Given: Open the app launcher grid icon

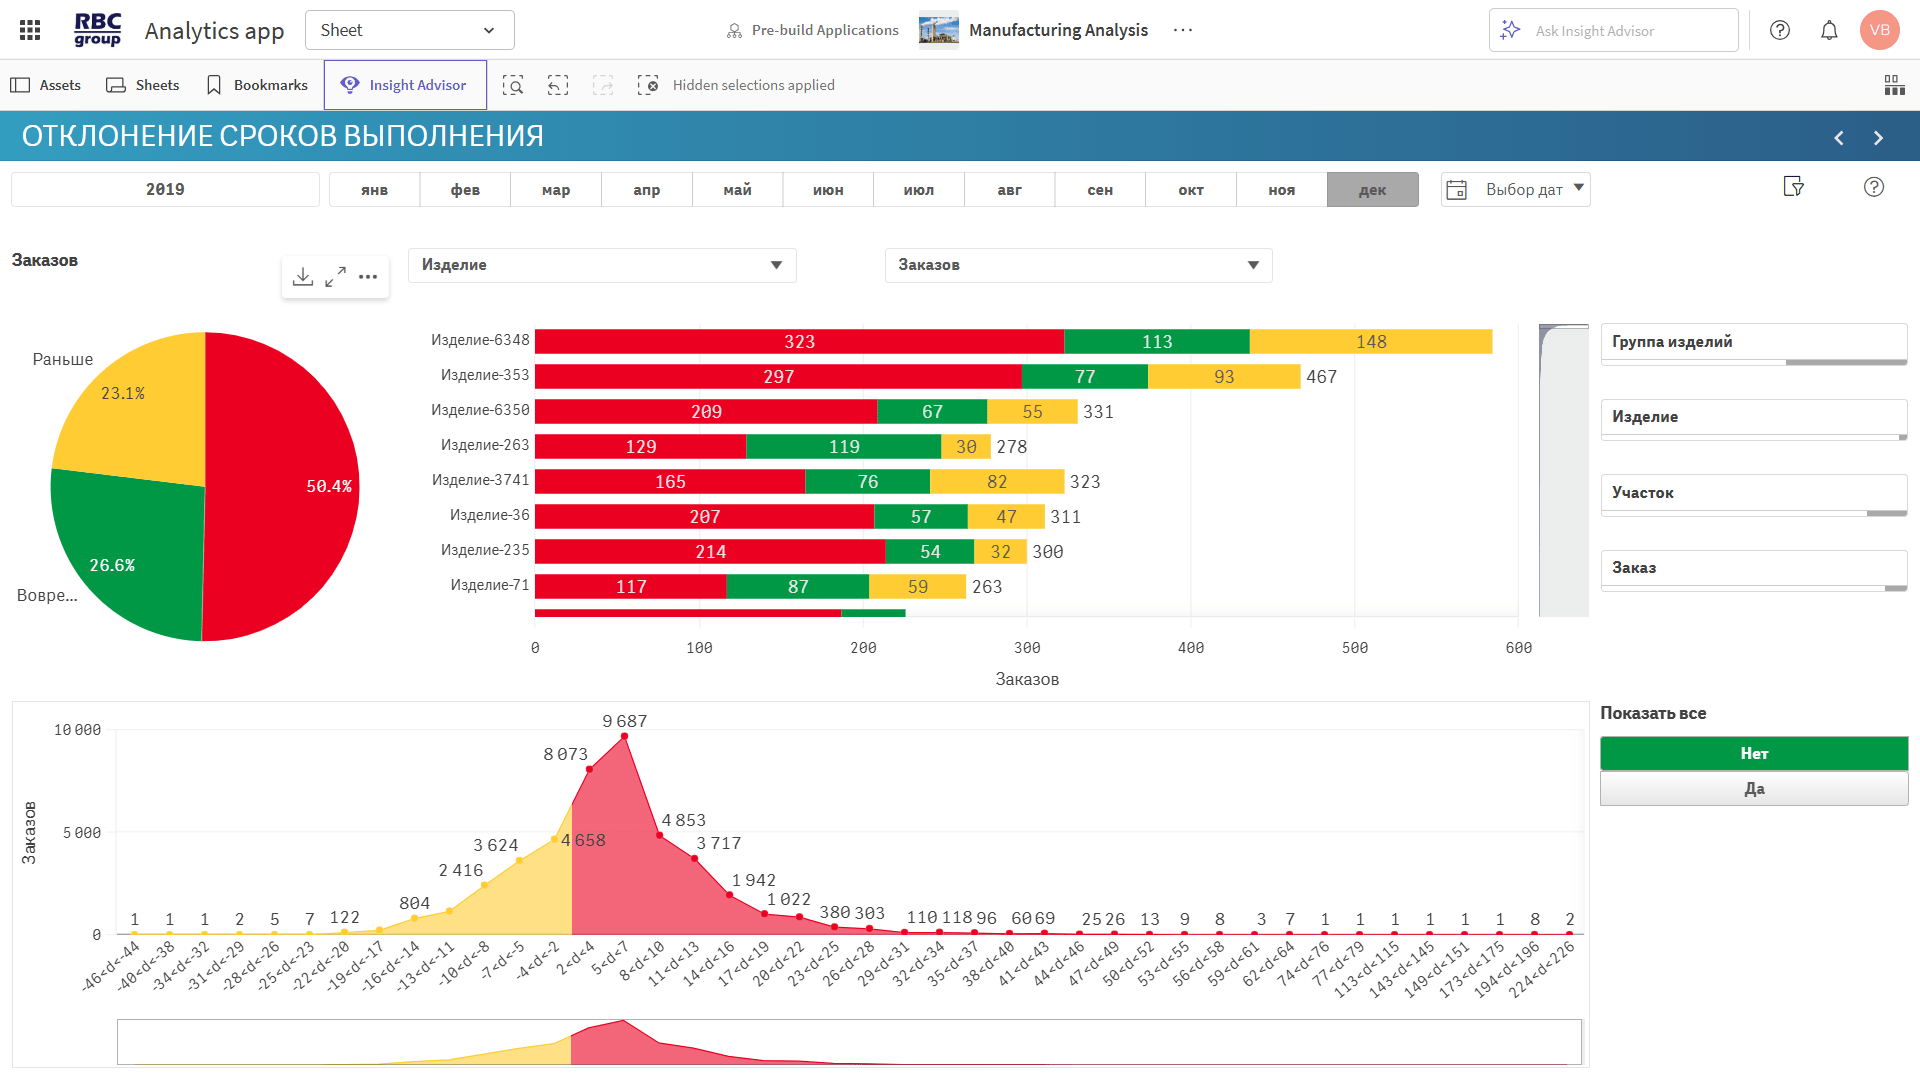Looking at the screenshot, I should click(x=30, y=30).
